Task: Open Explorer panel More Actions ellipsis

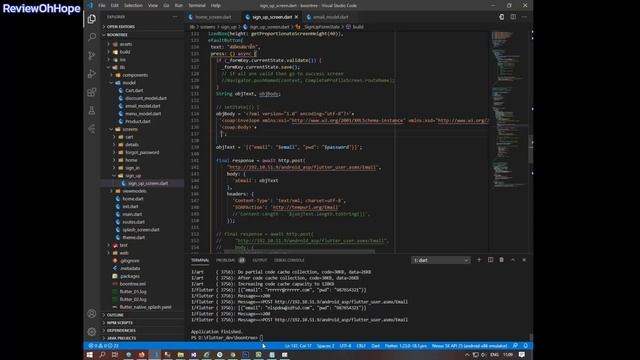Action: point(175,17)
